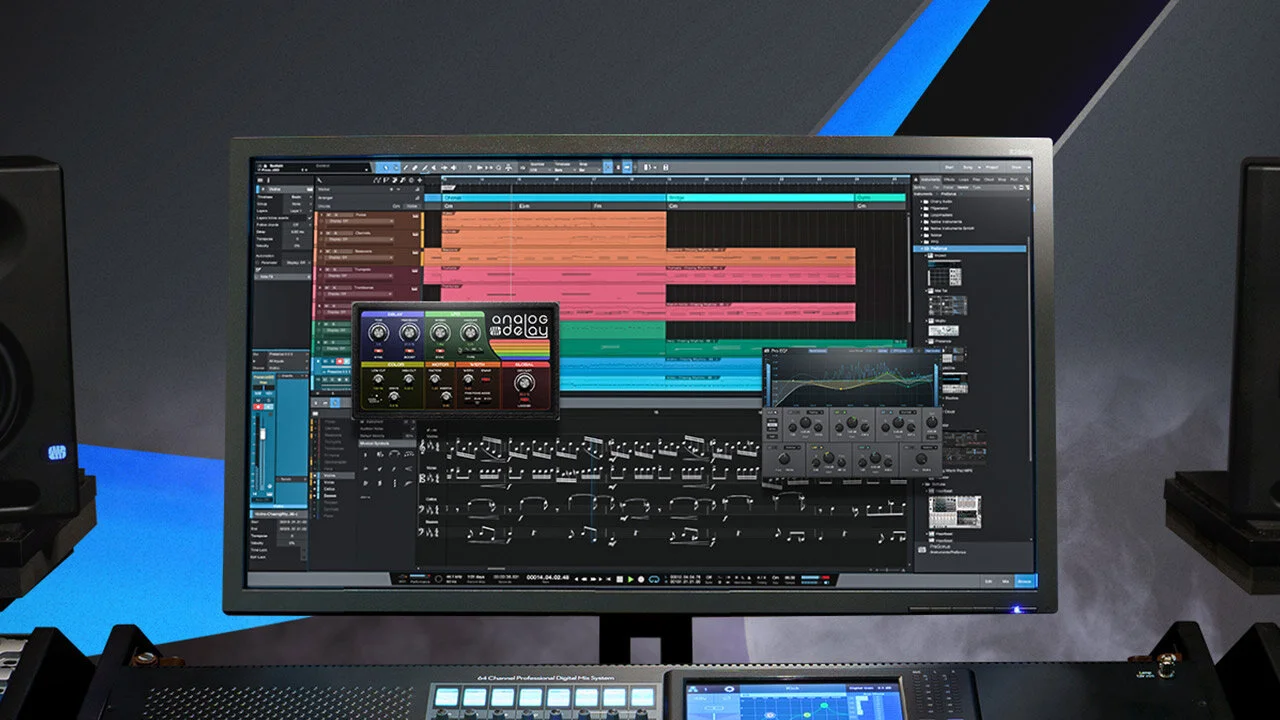
Task: Click the Width knob in Analog Delay
Action: (468, 378)
